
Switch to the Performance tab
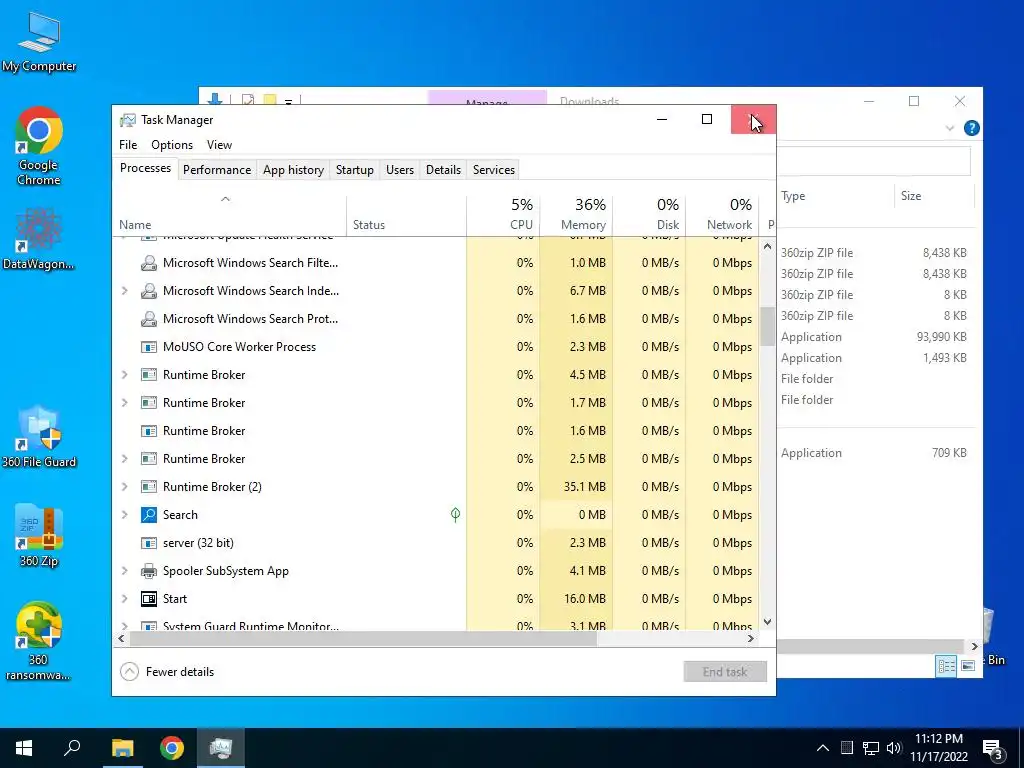(217, 170)
